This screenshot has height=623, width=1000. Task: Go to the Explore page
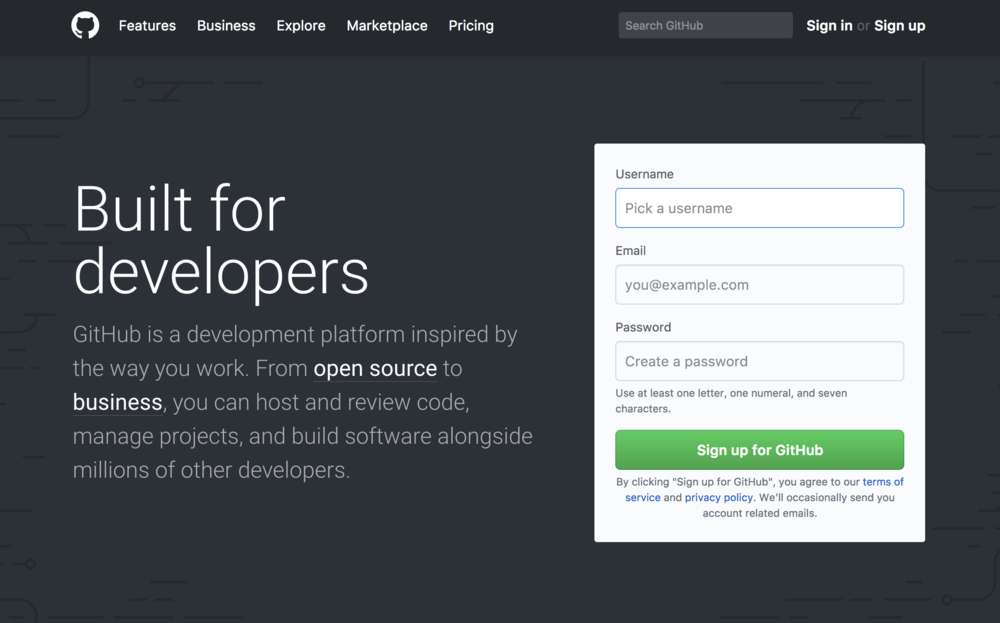pos(301,26)
